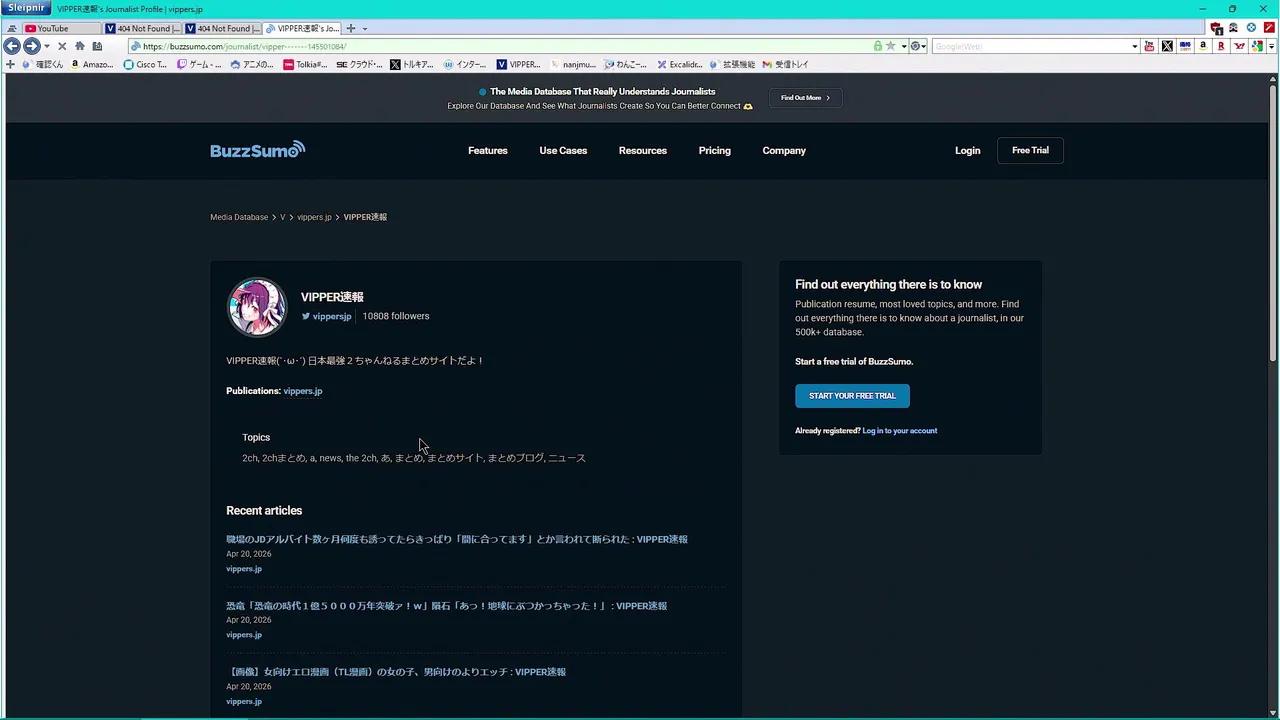Image resolution: width=1280 pixels, height=720 pixels.
Task: Open the X (Twitter) search shortcut icon
Action: tap(1167, 46)
